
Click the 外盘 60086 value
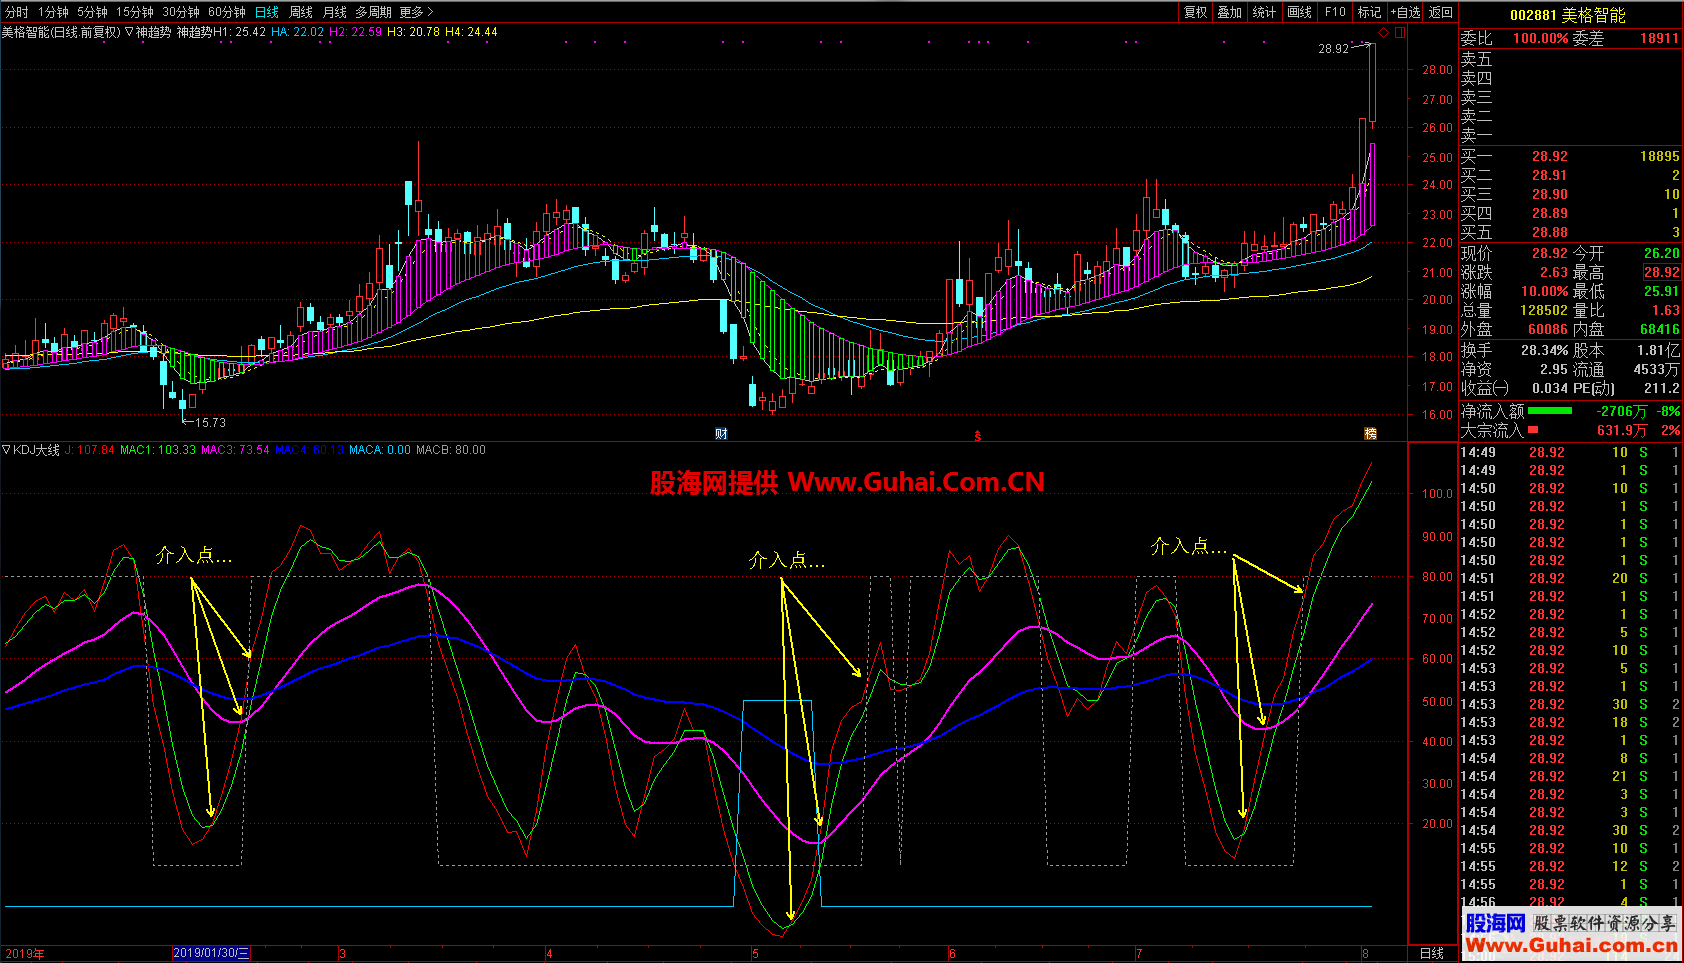(1548, 329)
